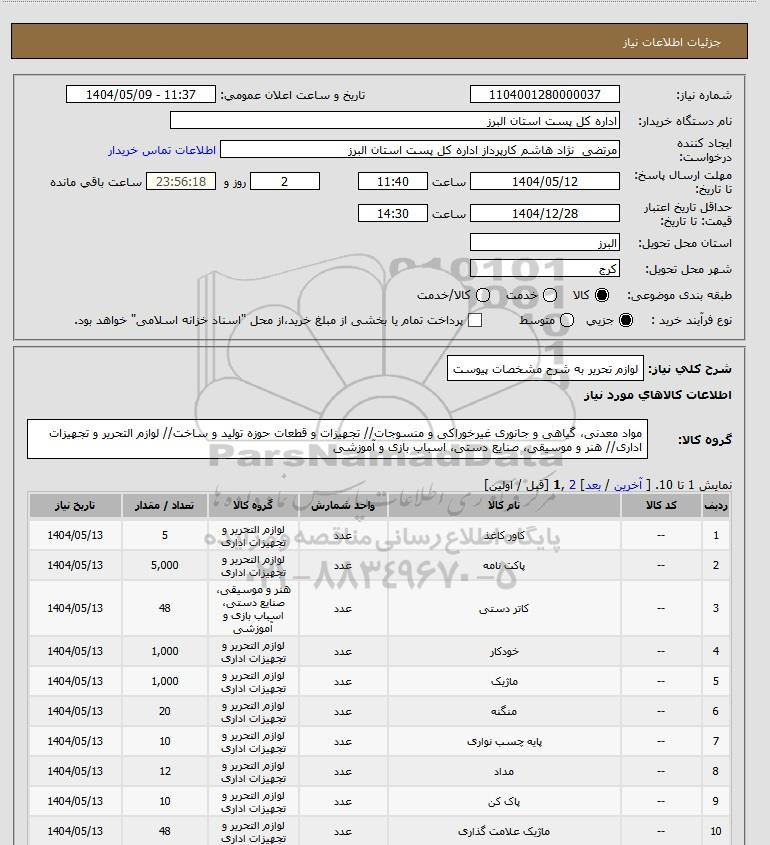Click the buyer organization name field

395,121
